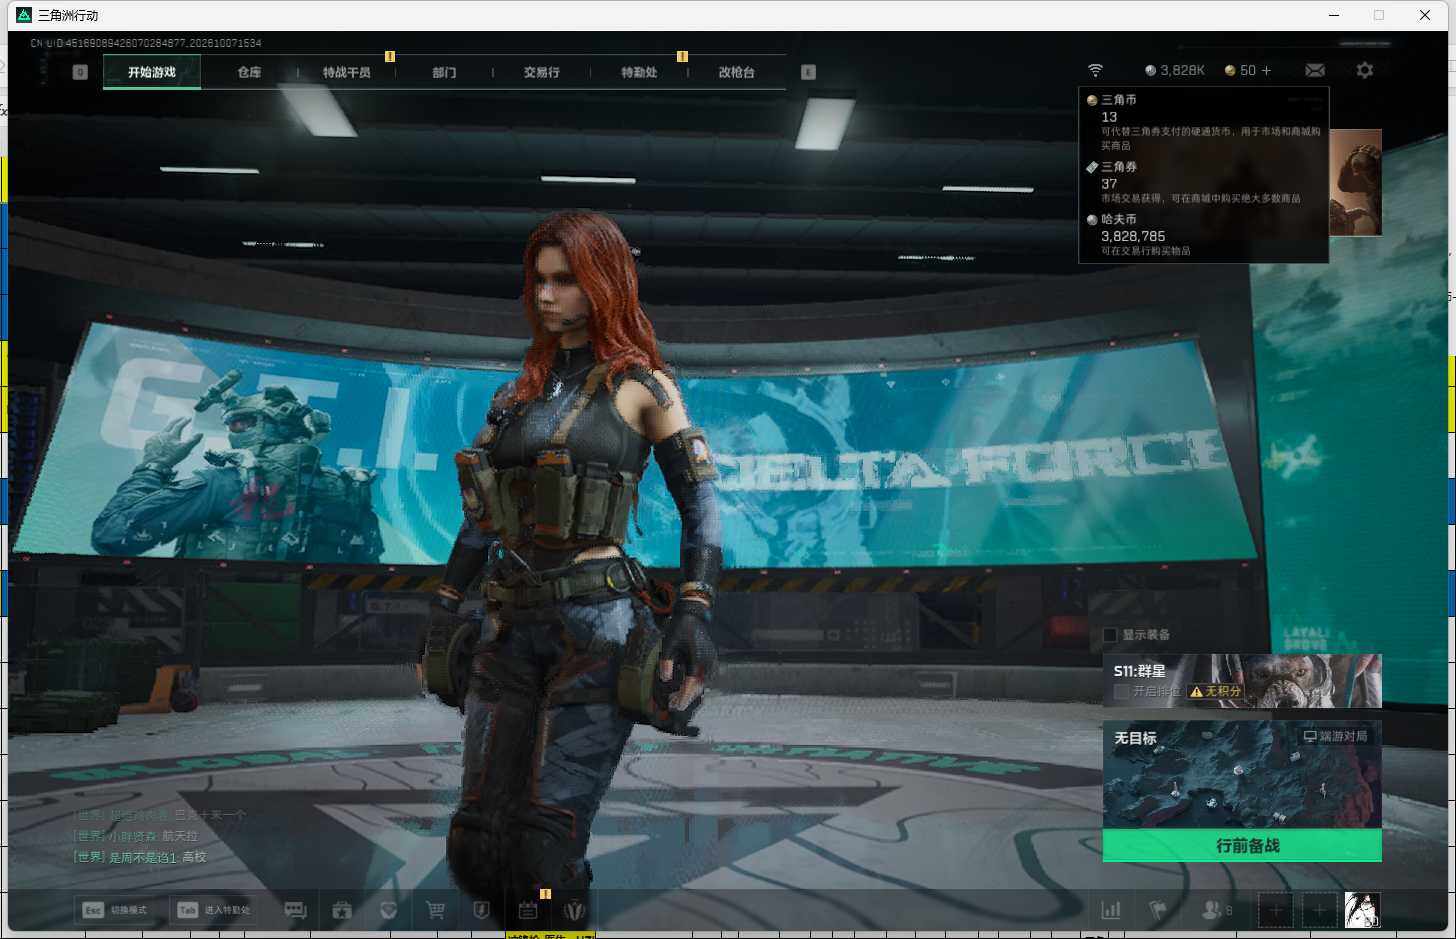1456x939 pixels.
Task: Toggle the 开启排位 checkbox
Action: point(1121,691)
